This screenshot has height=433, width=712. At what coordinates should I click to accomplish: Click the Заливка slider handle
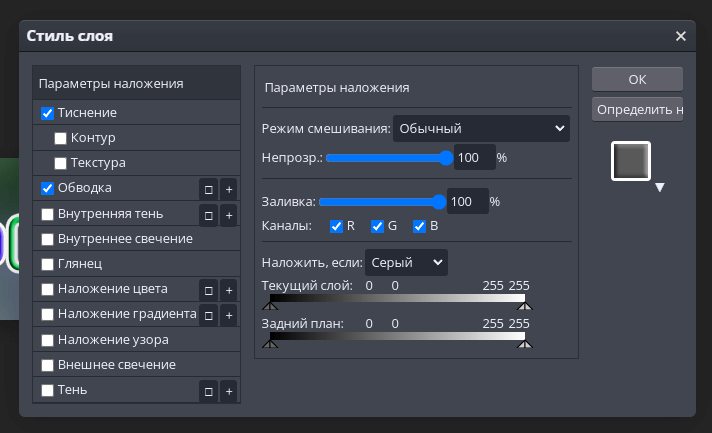[x=439, y=202]
